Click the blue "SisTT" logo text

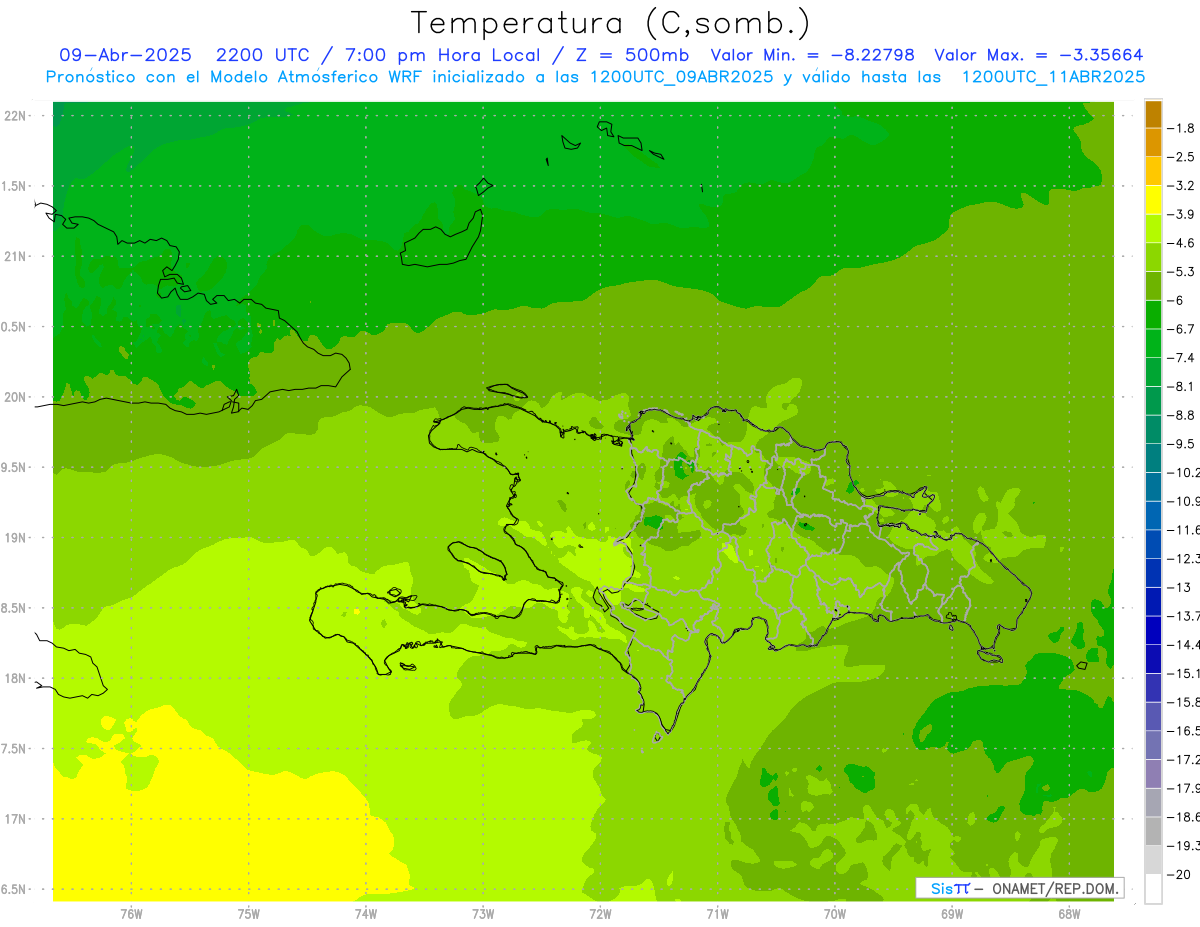pyautogui.click(x=950, y=888)
